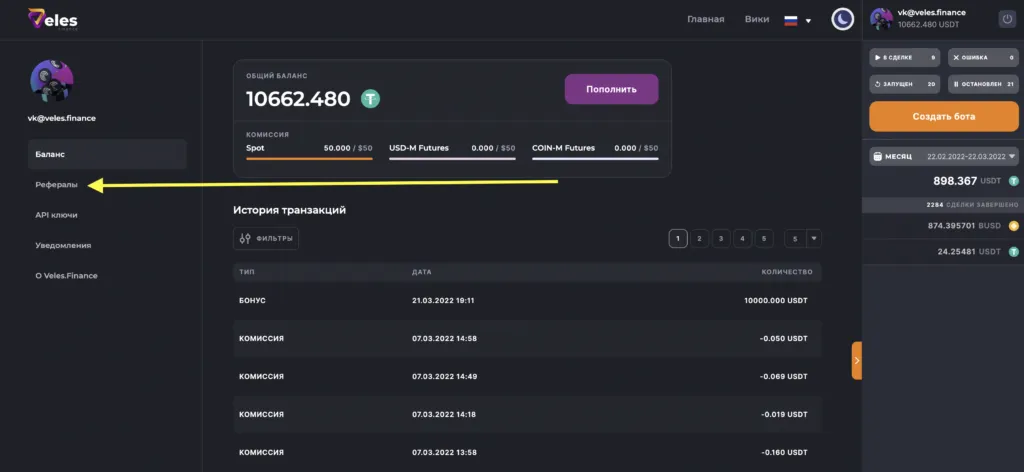Click the Veles logo in header
This screenshot has width=1024, height=472.
click(x=53, y=20)
